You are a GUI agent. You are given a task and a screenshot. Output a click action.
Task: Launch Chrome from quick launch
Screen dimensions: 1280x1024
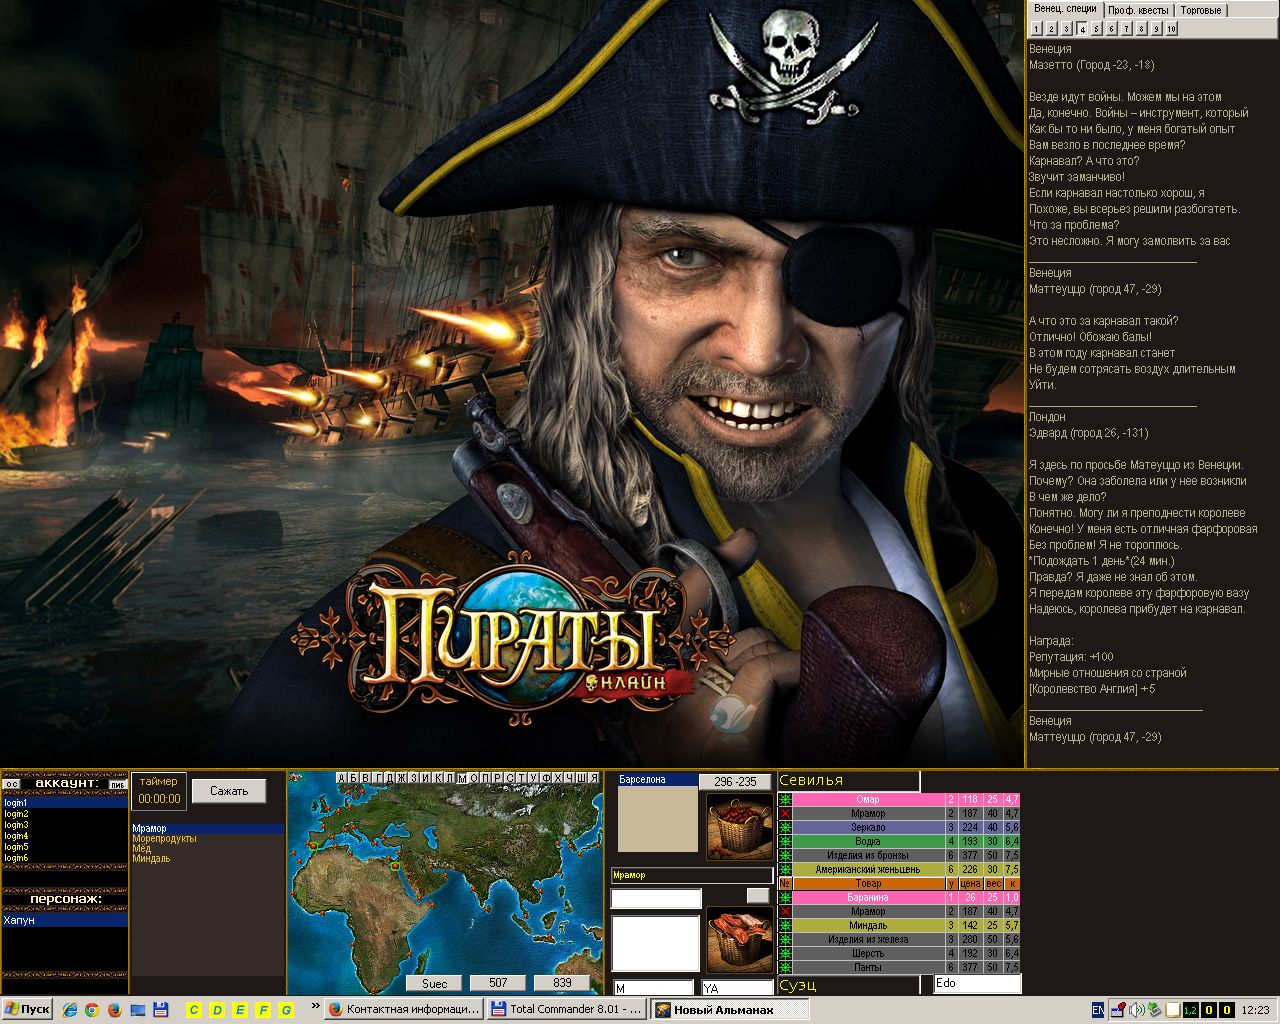coord(92,1010)
